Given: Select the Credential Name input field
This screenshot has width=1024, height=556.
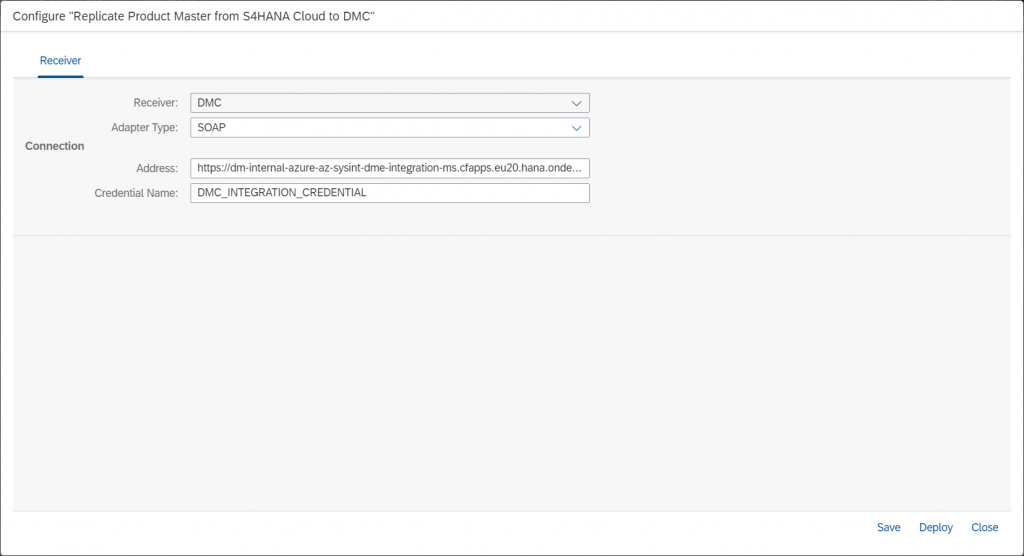Looking at the screenshot, I should click(390, 193).
